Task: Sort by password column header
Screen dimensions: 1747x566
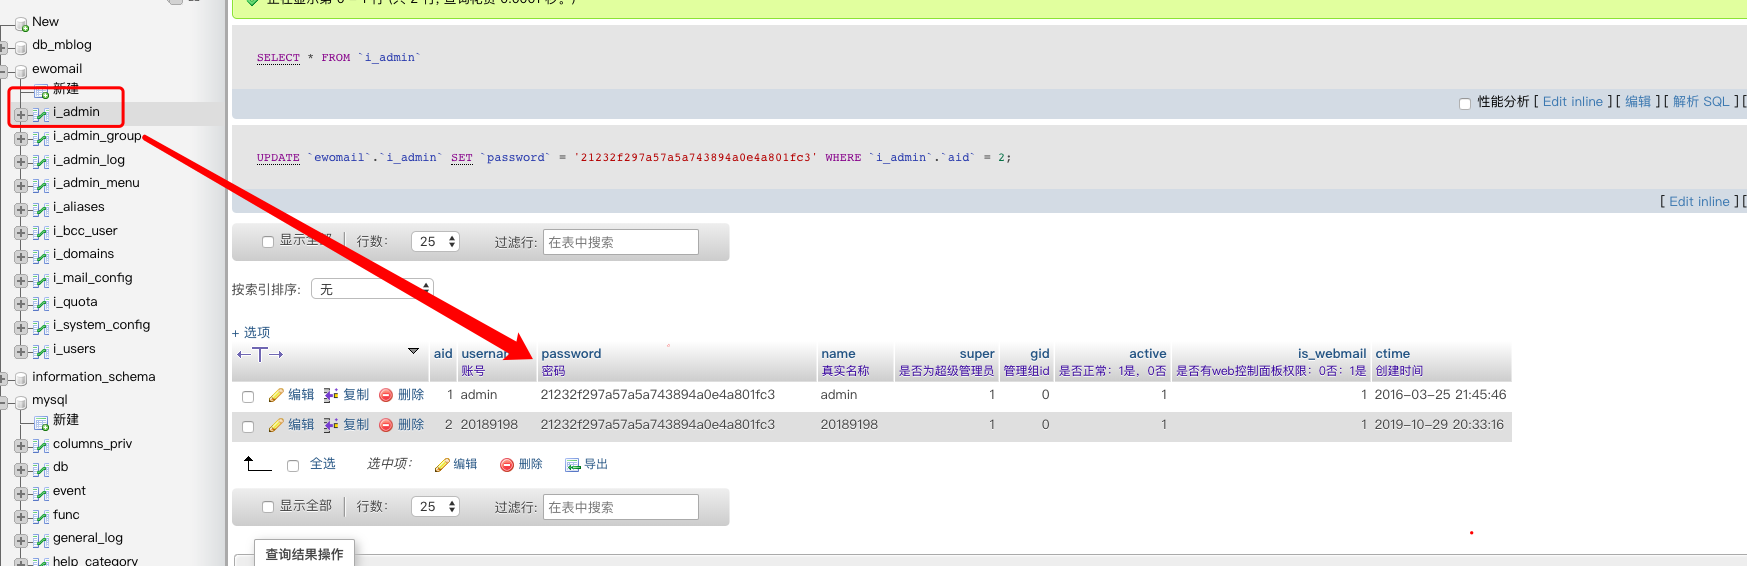Action: [x=571, y=354]
